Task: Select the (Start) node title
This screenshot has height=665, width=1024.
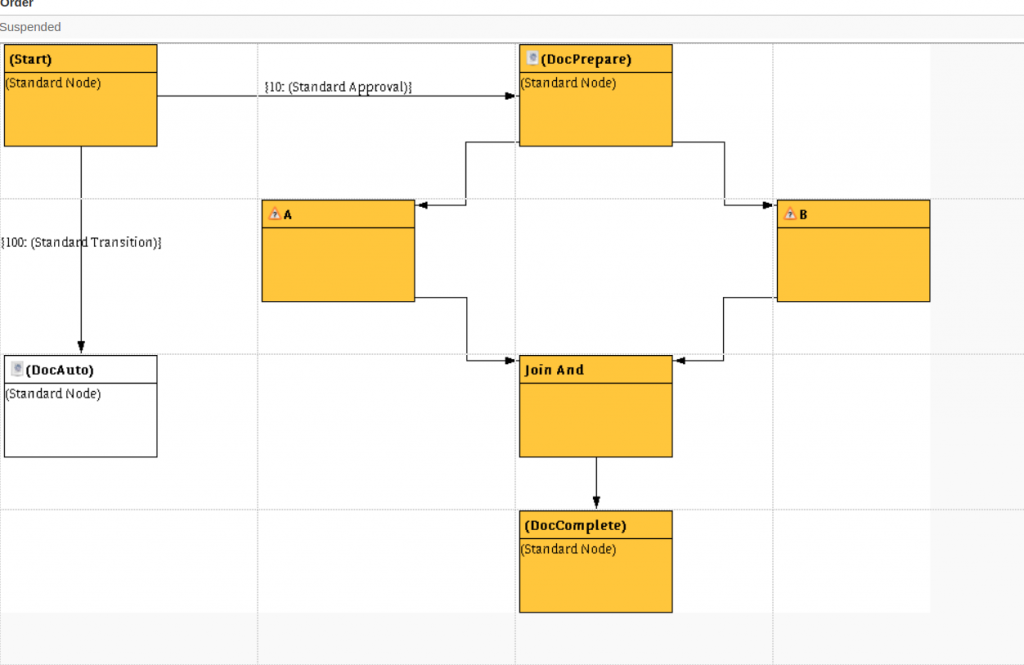Action: pos(30,59)
